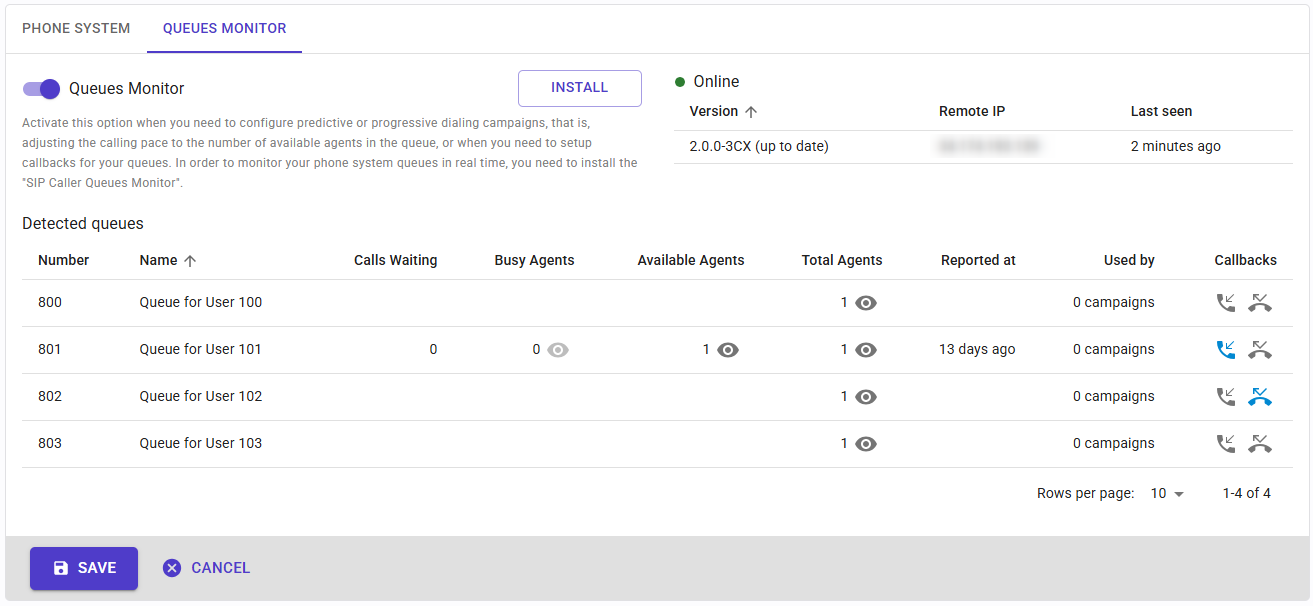
Task: Click missed call callback icon for queue 801
Action: tap(1260, 350)
